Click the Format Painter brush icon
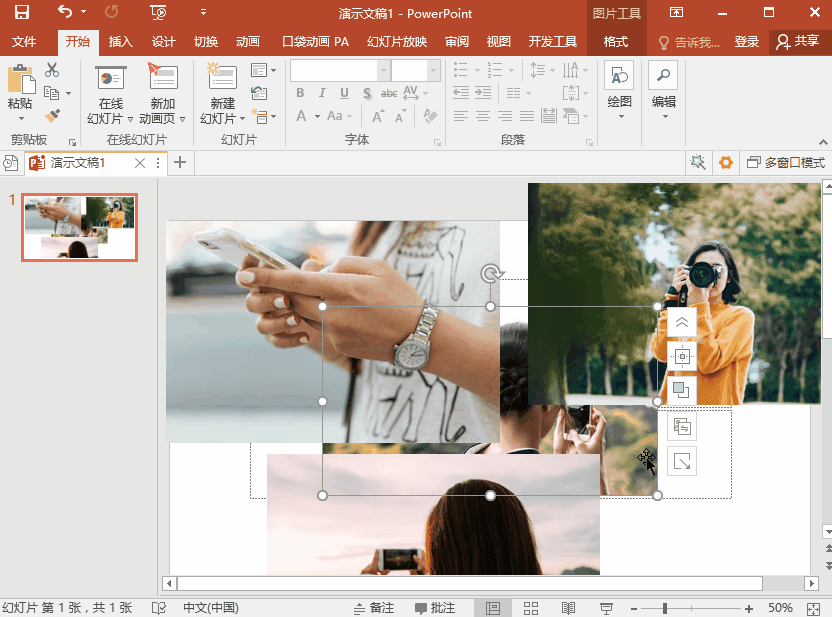 coord(52,116)
